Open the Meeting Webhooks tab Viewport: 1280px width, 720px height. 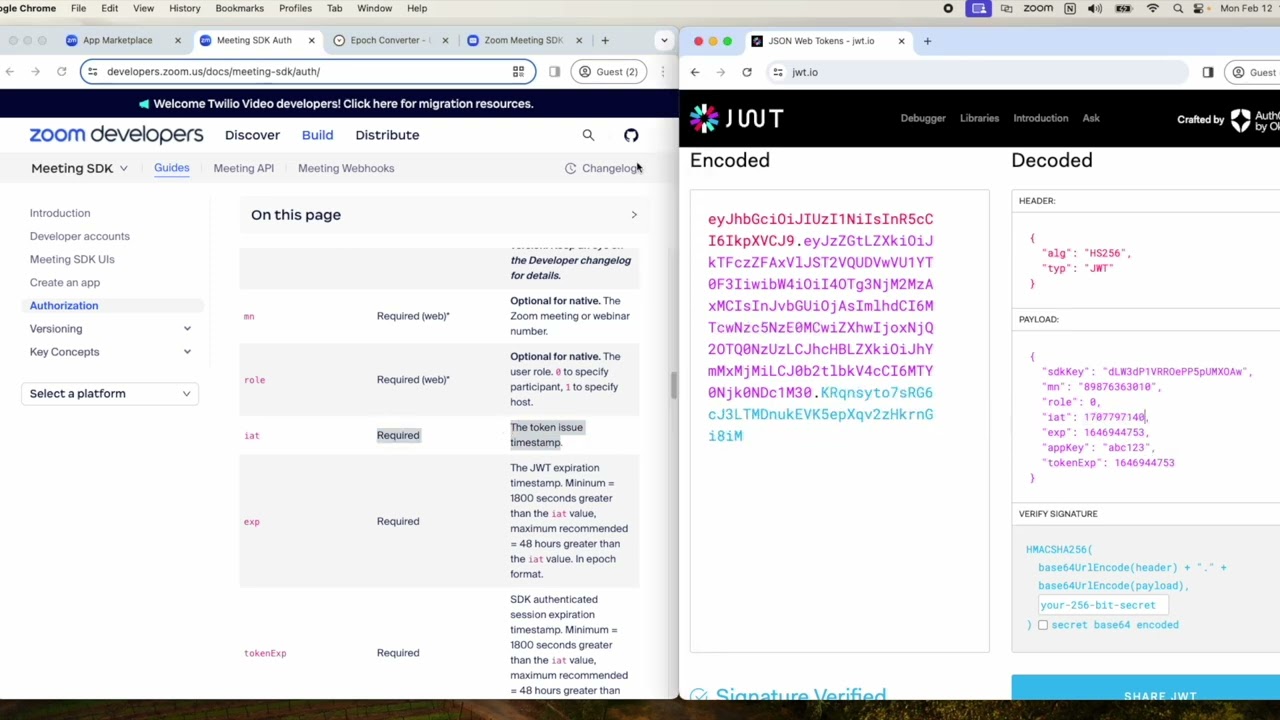pyautogui.click(x=346, y=168)
